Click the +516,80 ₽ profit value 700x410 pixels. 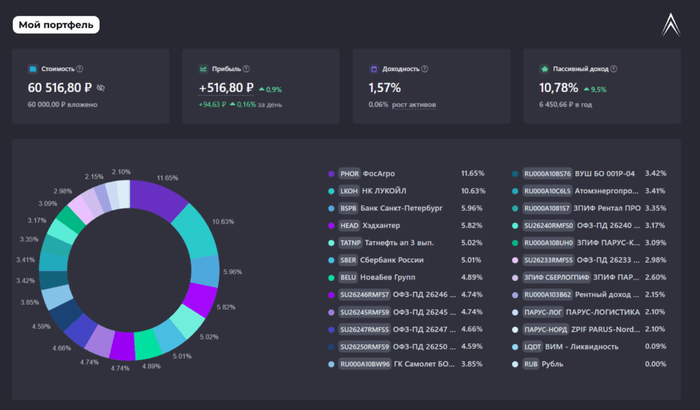[x=225, y=88]
